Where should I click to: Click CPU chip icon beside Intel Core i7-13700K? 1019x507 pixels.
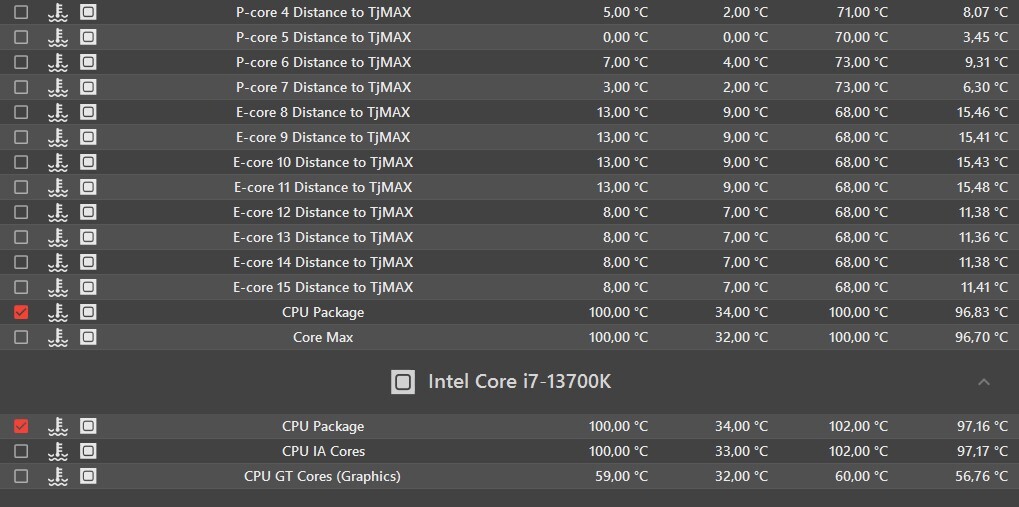pyautogui.click(x=403, y=381)
